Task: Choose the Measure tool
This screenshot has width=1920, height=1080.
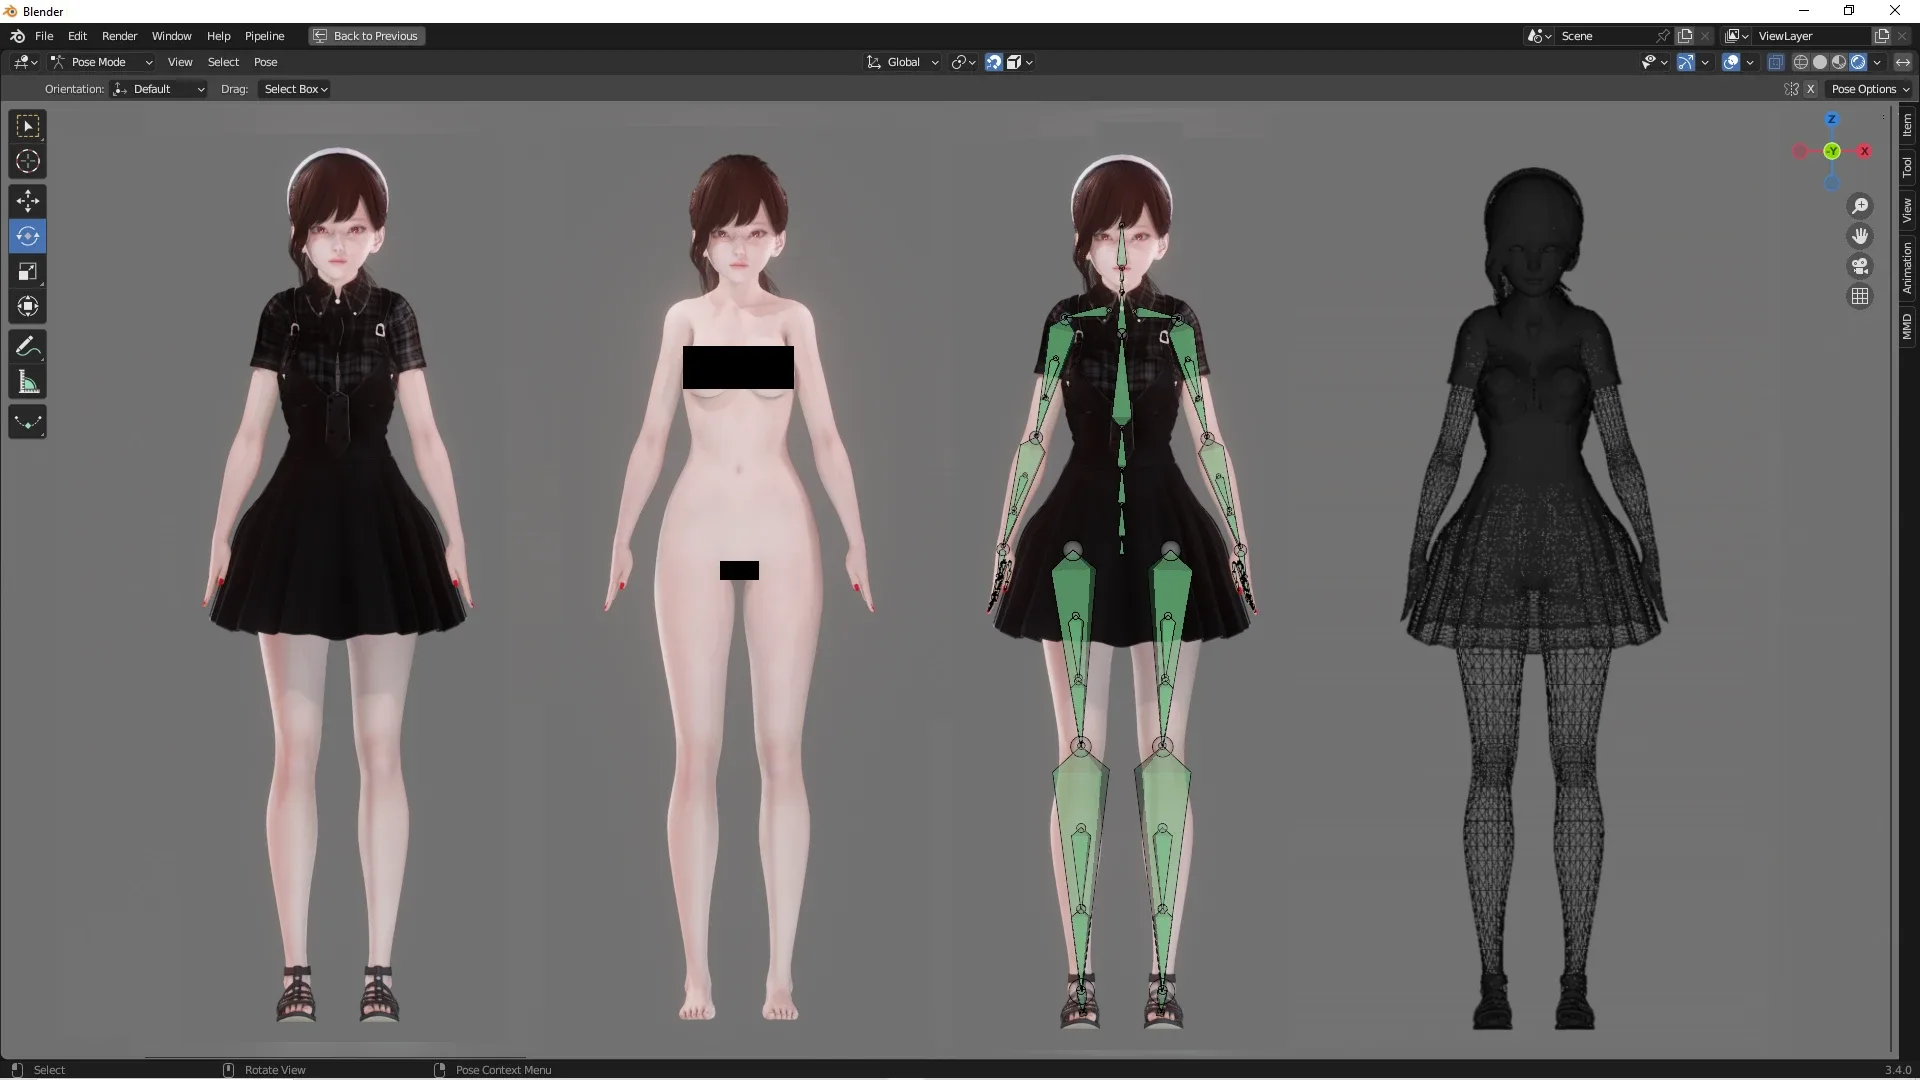Action: click(x=28, y=382)
